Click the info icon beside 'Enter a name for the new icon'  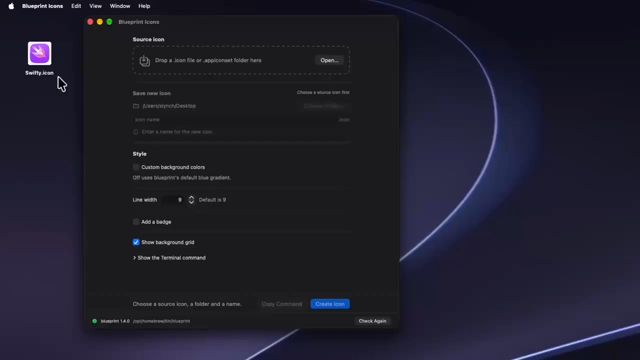[136, 132]
